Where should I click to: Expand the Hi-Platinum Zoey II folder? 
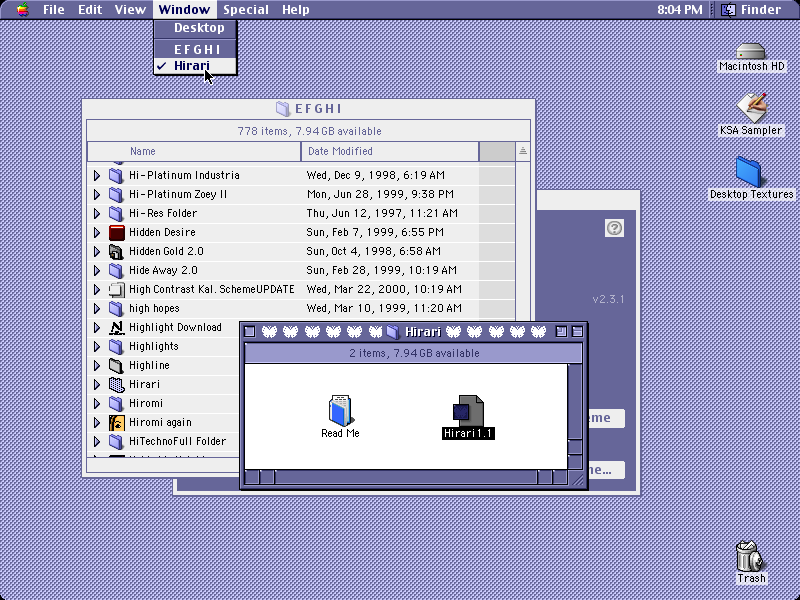point(97,194)
